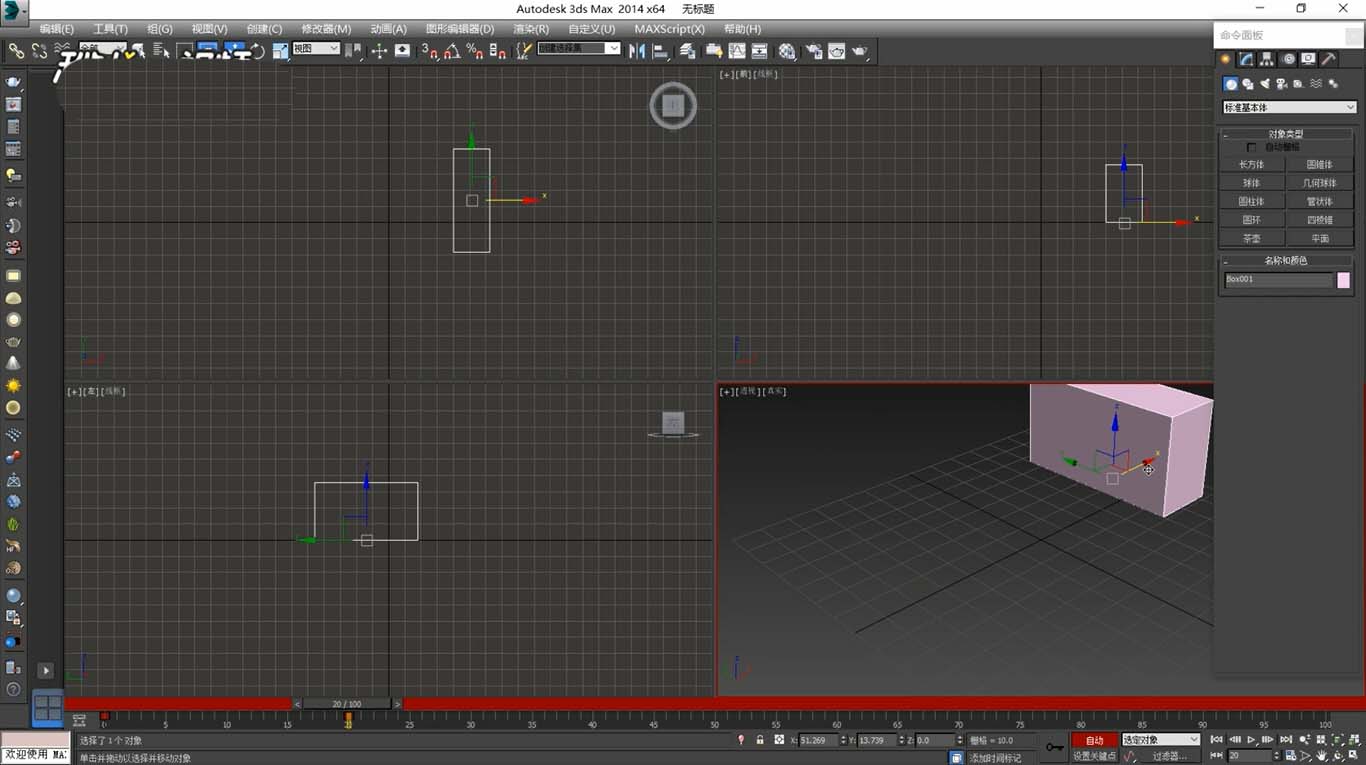Click the Box001 object name field

coord(1278,280)
